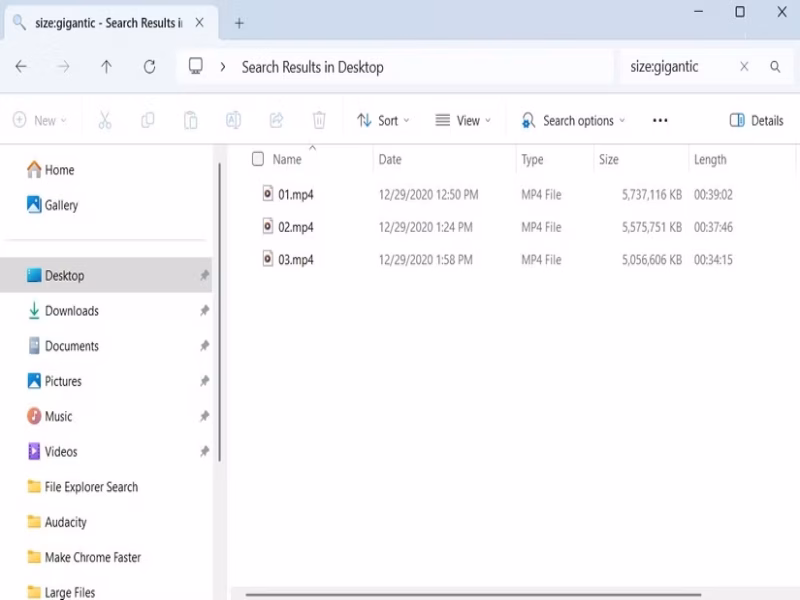Open the Sort dropdown
Viewport: 800px width, 600px height.
[x=384, y=120]
